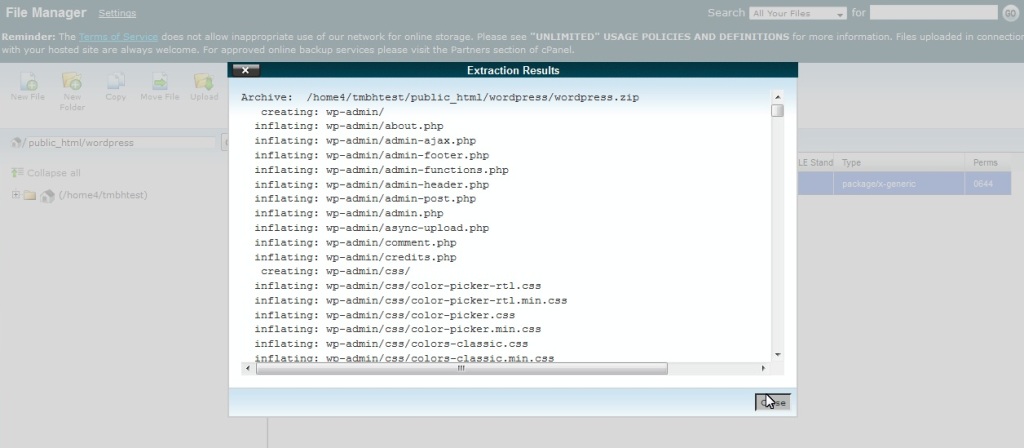Image resolution: width=1024 pixels, height=448 pixels.
Task: Click the Extraction Results title bar
Action: [x=513, y=71]
